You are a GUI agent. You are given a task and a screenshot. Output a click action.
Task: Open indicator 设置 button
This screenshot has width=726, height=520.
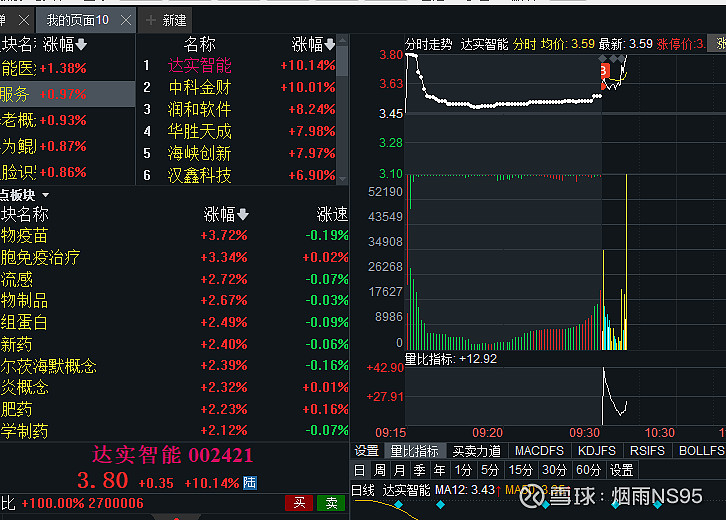[367, 451]
